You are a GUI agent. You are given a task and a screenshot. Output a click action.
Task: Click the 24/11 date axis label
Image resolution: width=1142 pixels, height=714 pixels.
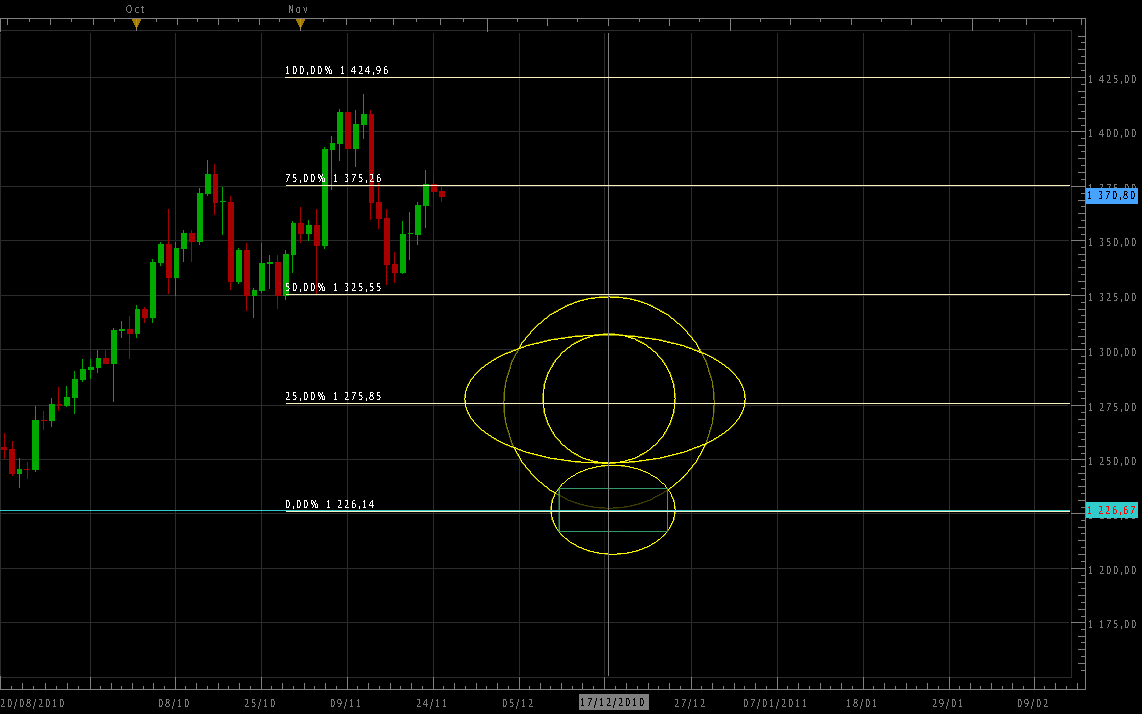pos(432,704)
